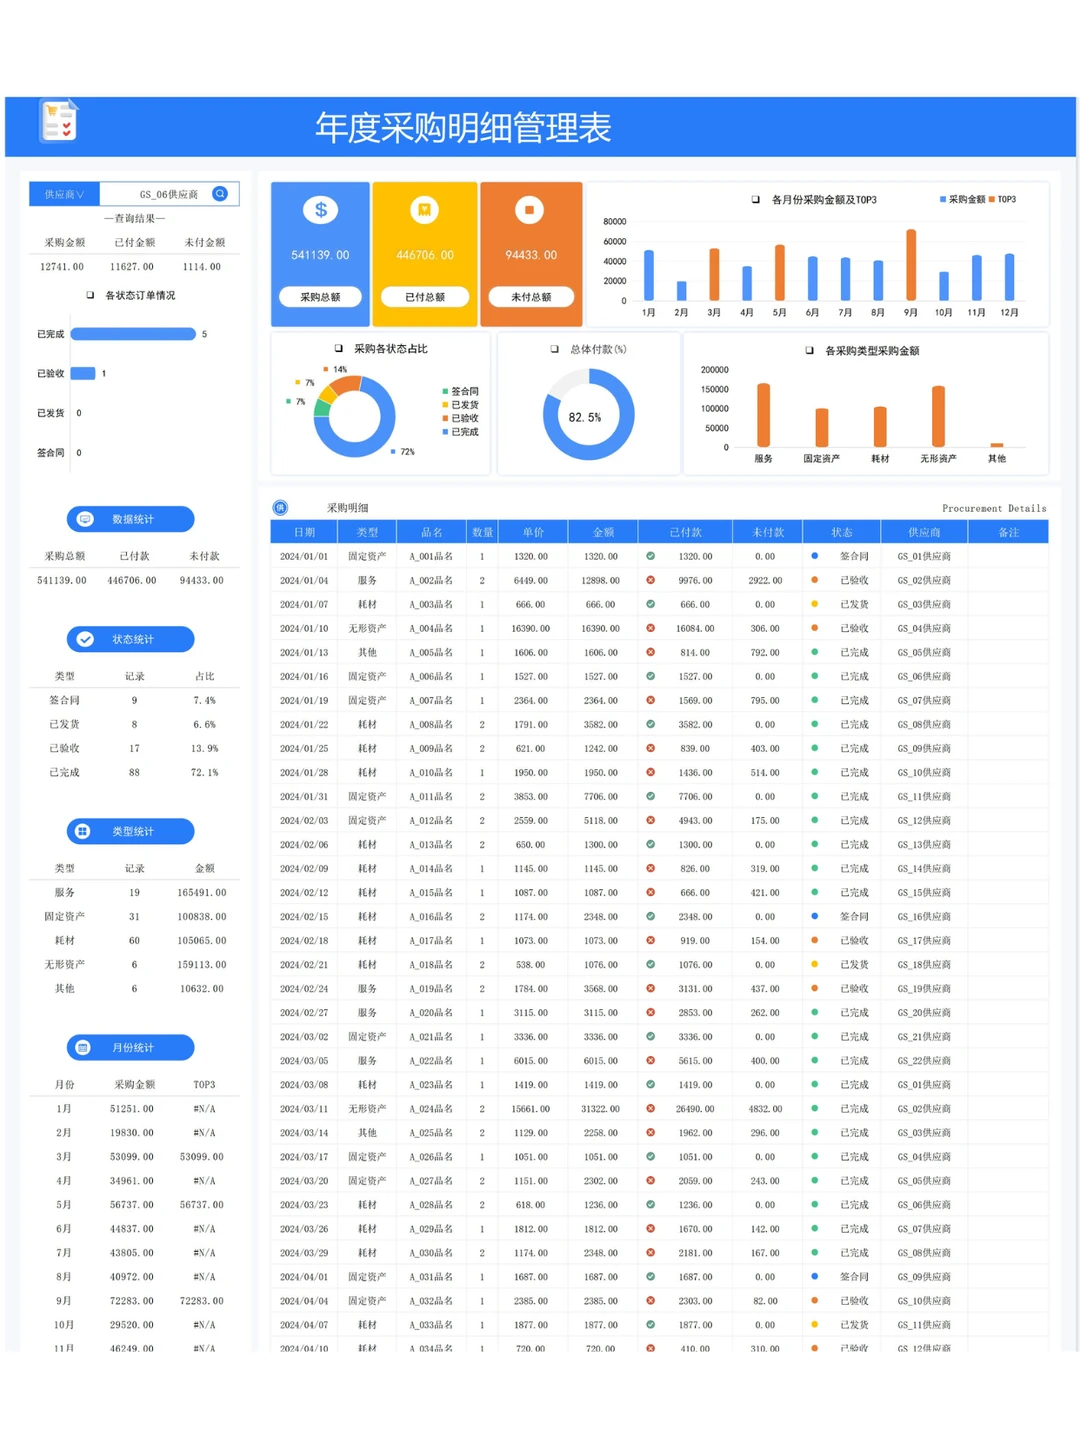
Task: Click the 已付总额 button on yellow card
Action: pyautogui.click(x=424, y=297)
